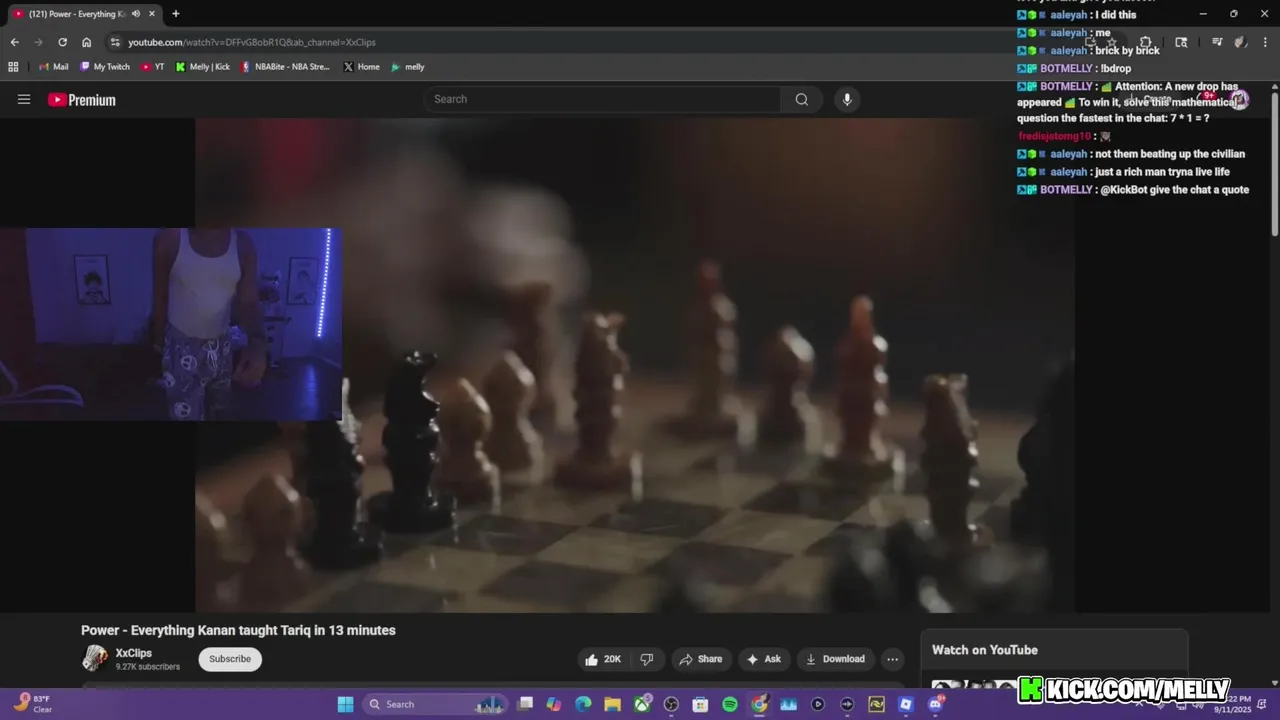Viewport: 1280px width, 720px height.
Task: Switch to Chrome on the taskbar
Action: pos(759,704)
